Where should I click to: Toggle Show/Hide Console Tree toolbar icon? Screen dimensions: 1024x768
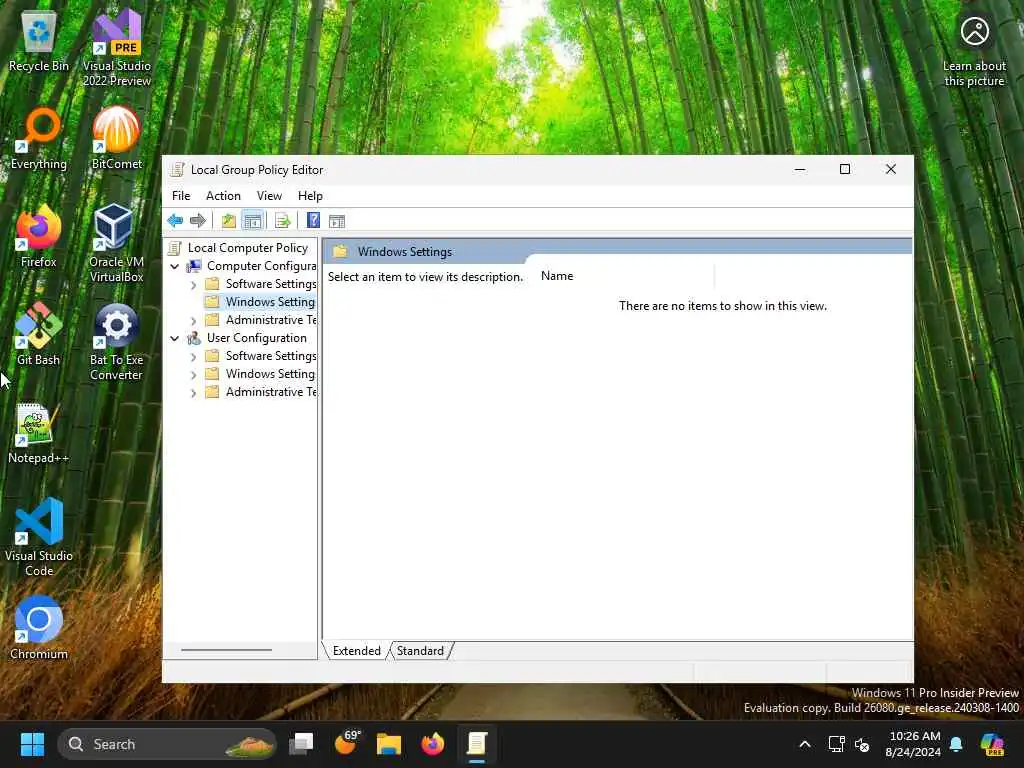pos(253,221)
